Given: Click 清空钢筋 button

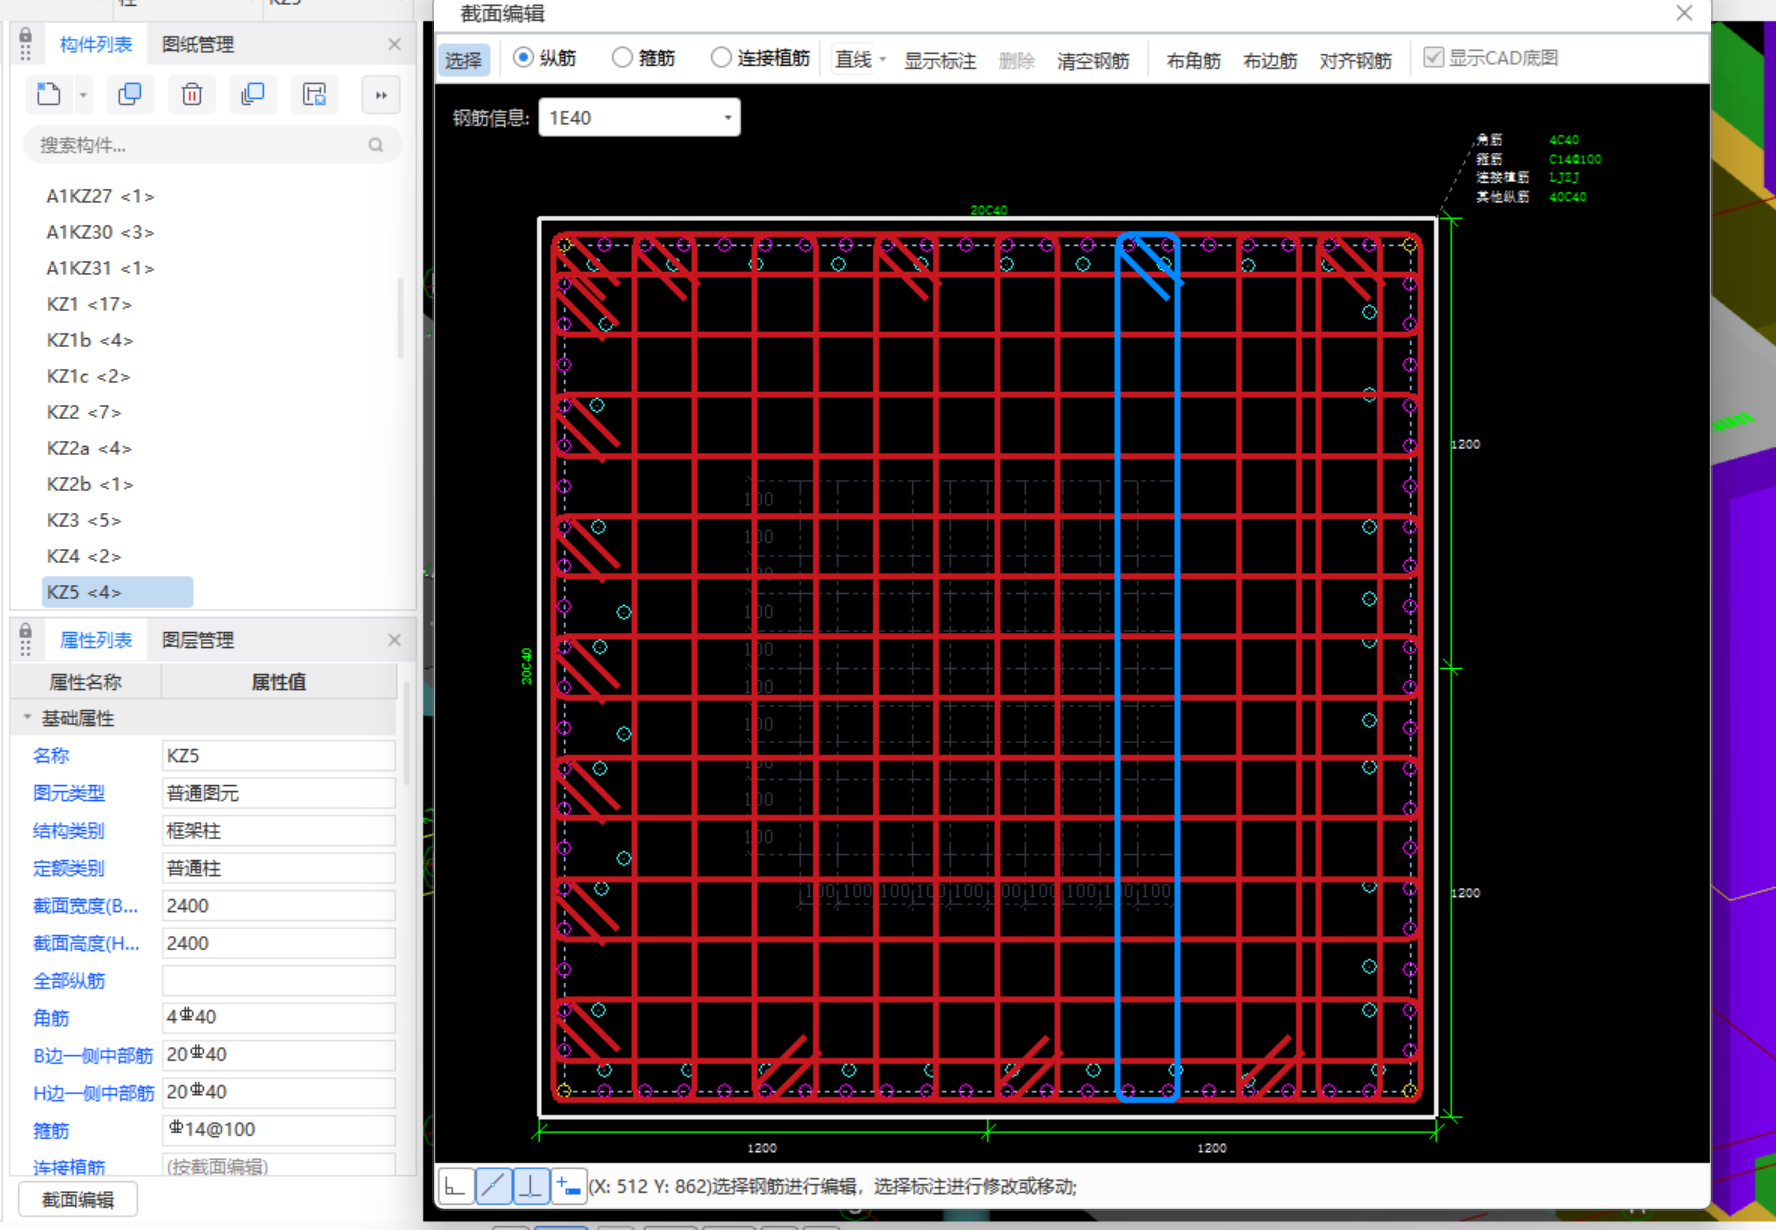Looking at the screenshot, I should coord(1093,60).
